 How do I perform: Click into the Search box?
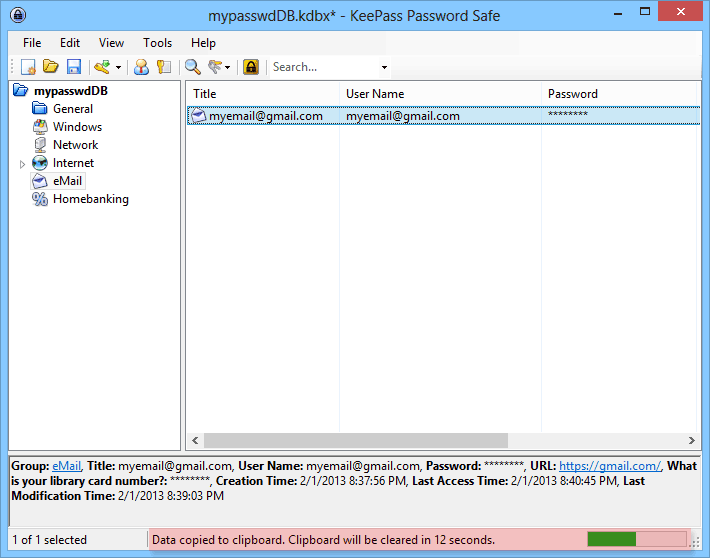click(325, 67)
